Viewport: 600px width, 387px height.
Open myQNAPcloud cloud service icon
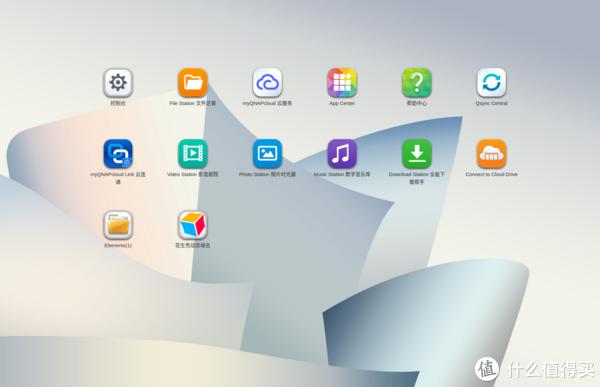pos(267,83)
